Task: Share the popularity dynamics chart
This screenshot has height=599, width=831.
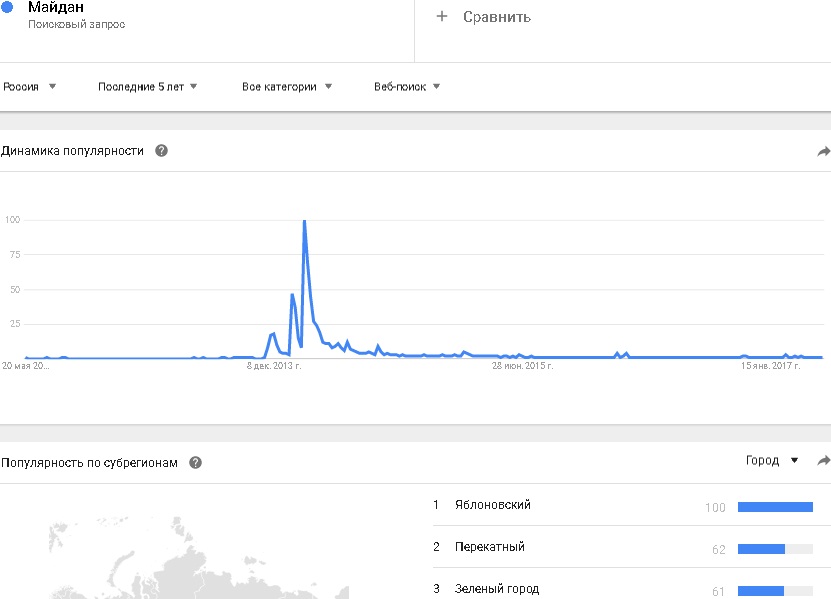Action: coord(823,152)
